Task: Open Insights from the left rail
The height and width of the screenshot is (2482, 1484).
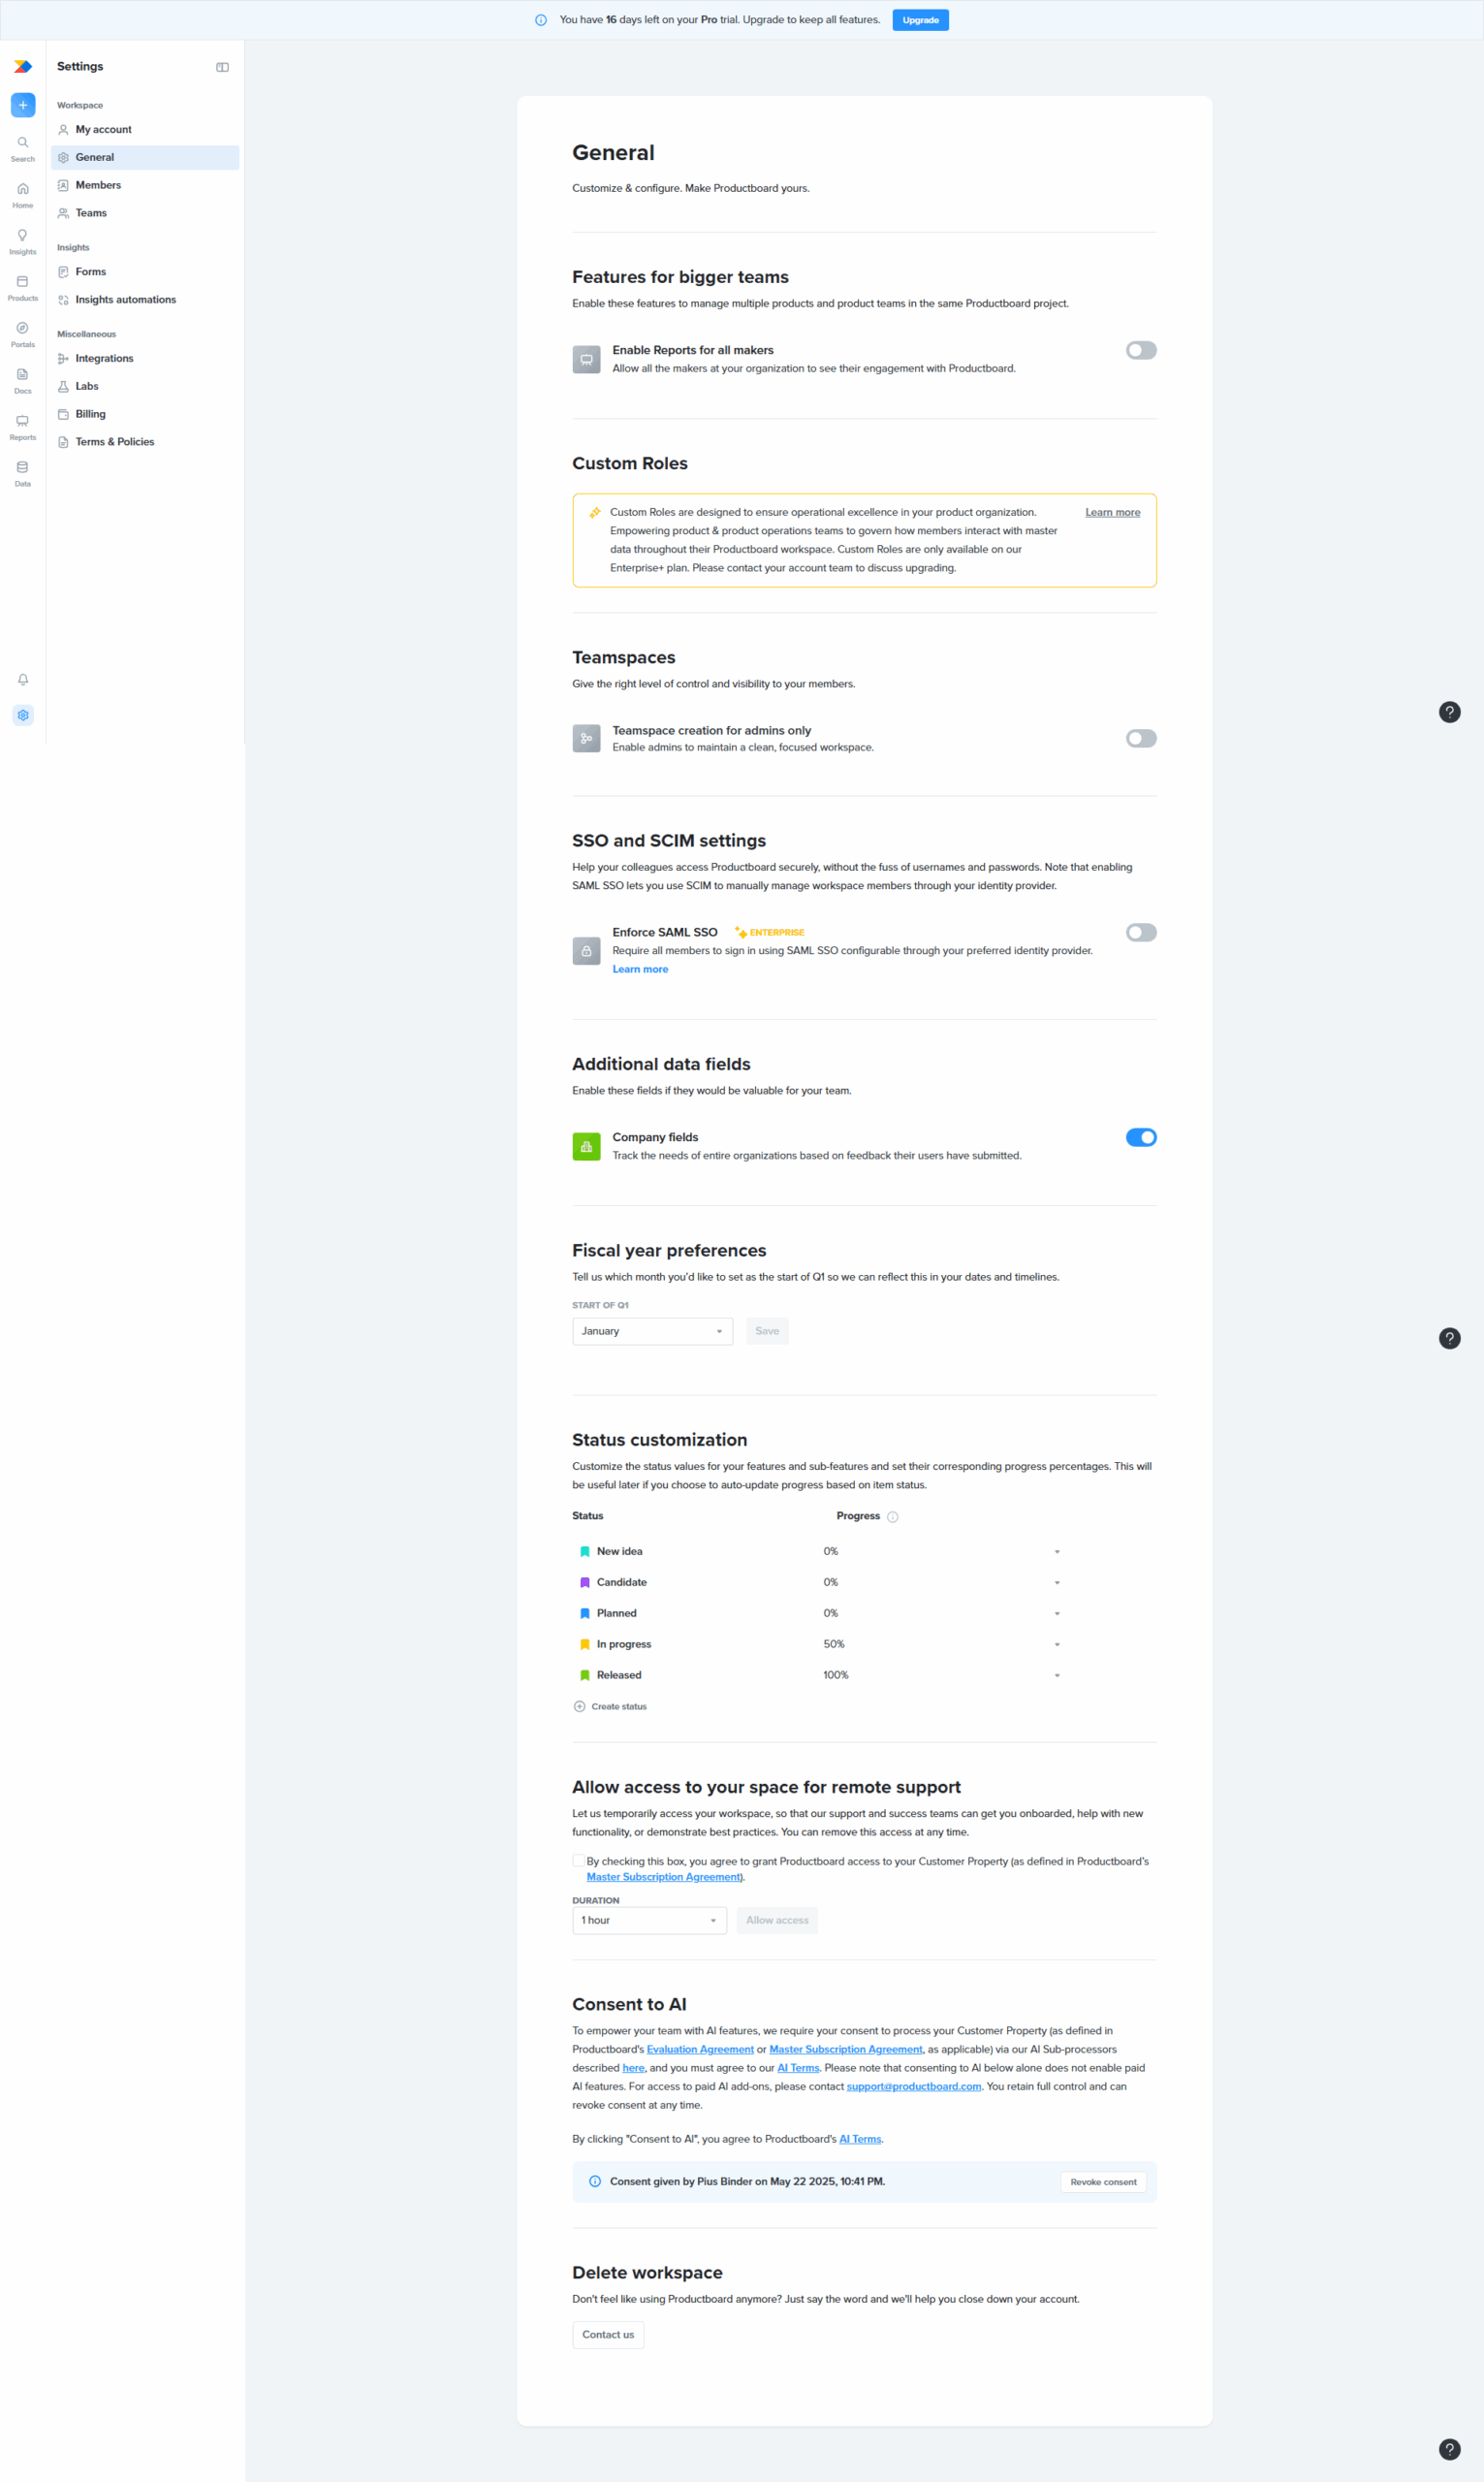Action: click(22, 241)
